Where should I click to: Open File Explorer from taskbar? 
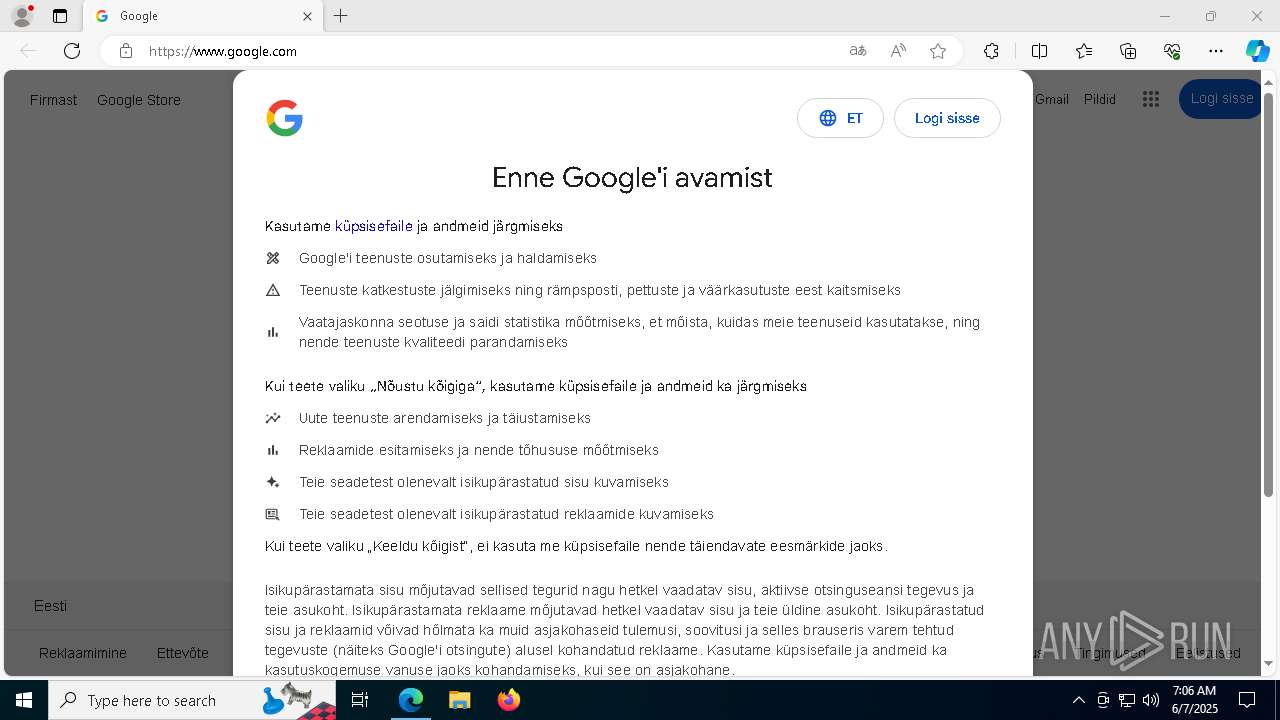click(459, 700)
